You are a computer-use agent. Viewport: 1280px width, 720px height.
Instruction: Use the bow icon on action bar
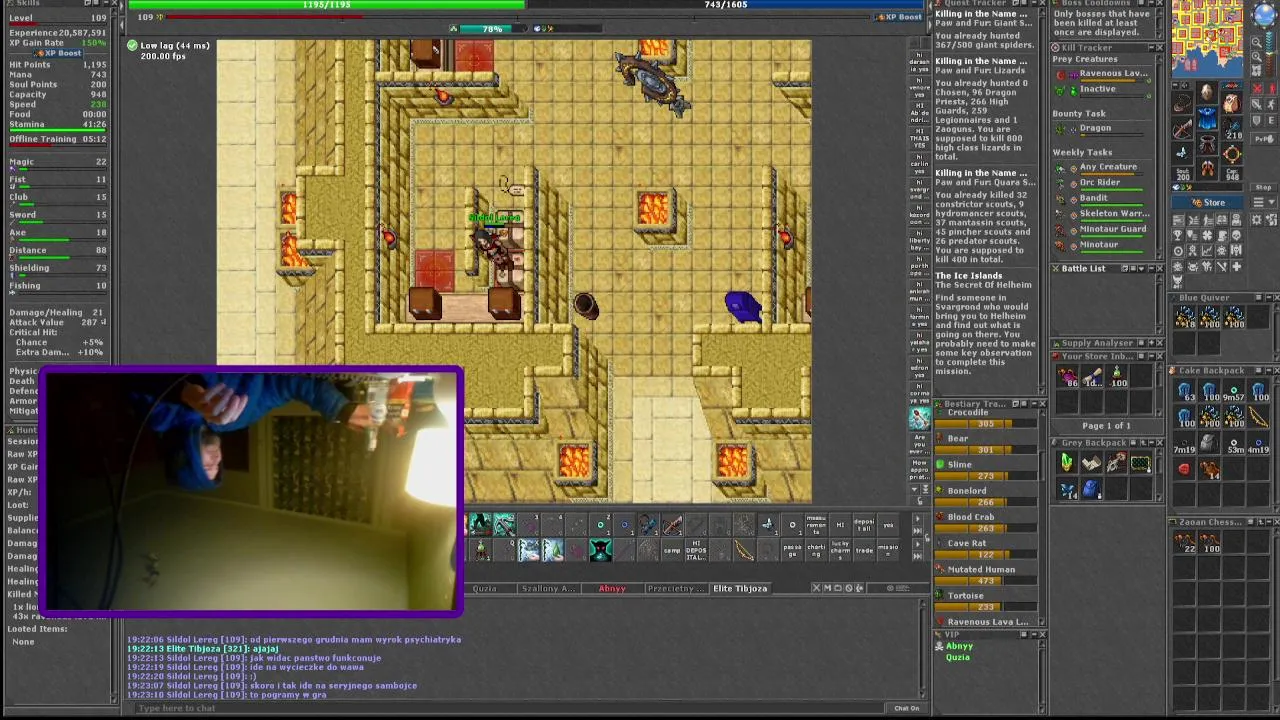point(743,550)
